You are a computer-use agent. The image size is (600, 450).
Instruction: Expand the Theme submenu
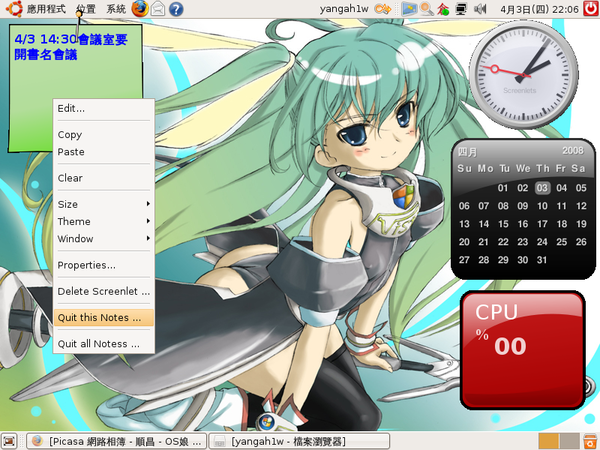(104, 222)
